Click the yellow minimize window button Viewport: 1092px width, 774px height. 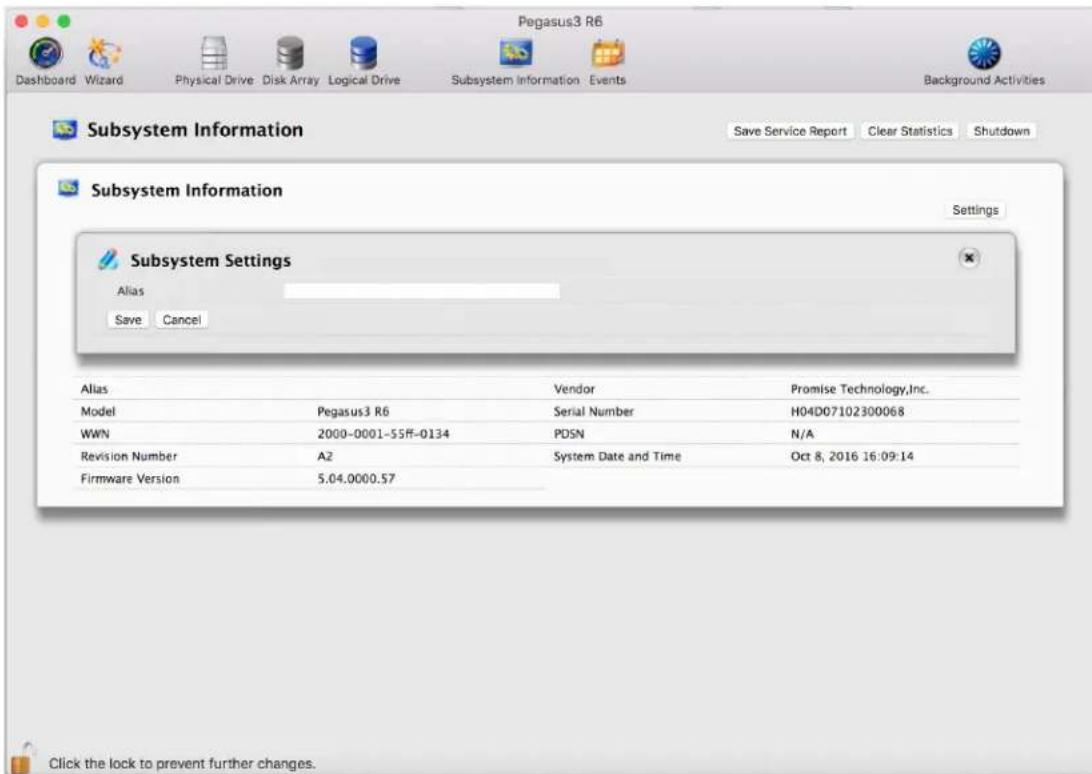pos(42,22)
